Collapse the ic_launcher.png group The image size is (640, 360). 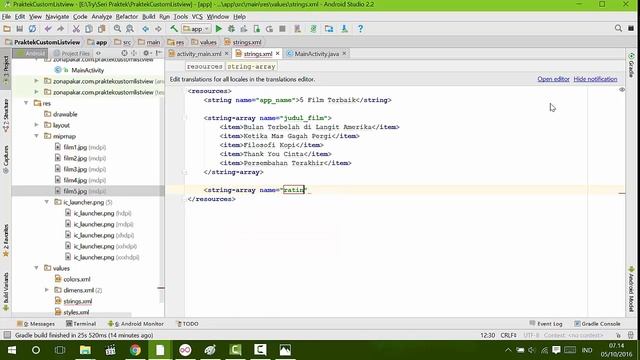click(x=47, y=202)
